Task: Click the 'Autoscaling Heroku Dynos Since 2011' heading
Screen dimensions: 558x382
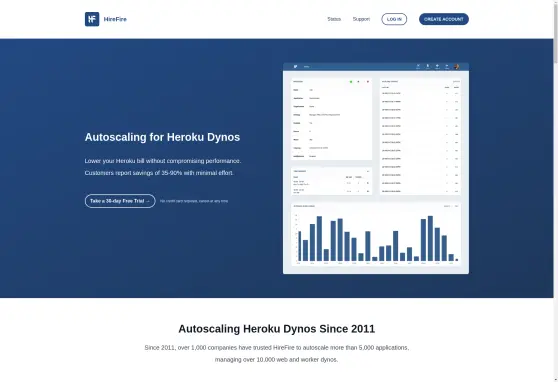Action: coord(277,329)
